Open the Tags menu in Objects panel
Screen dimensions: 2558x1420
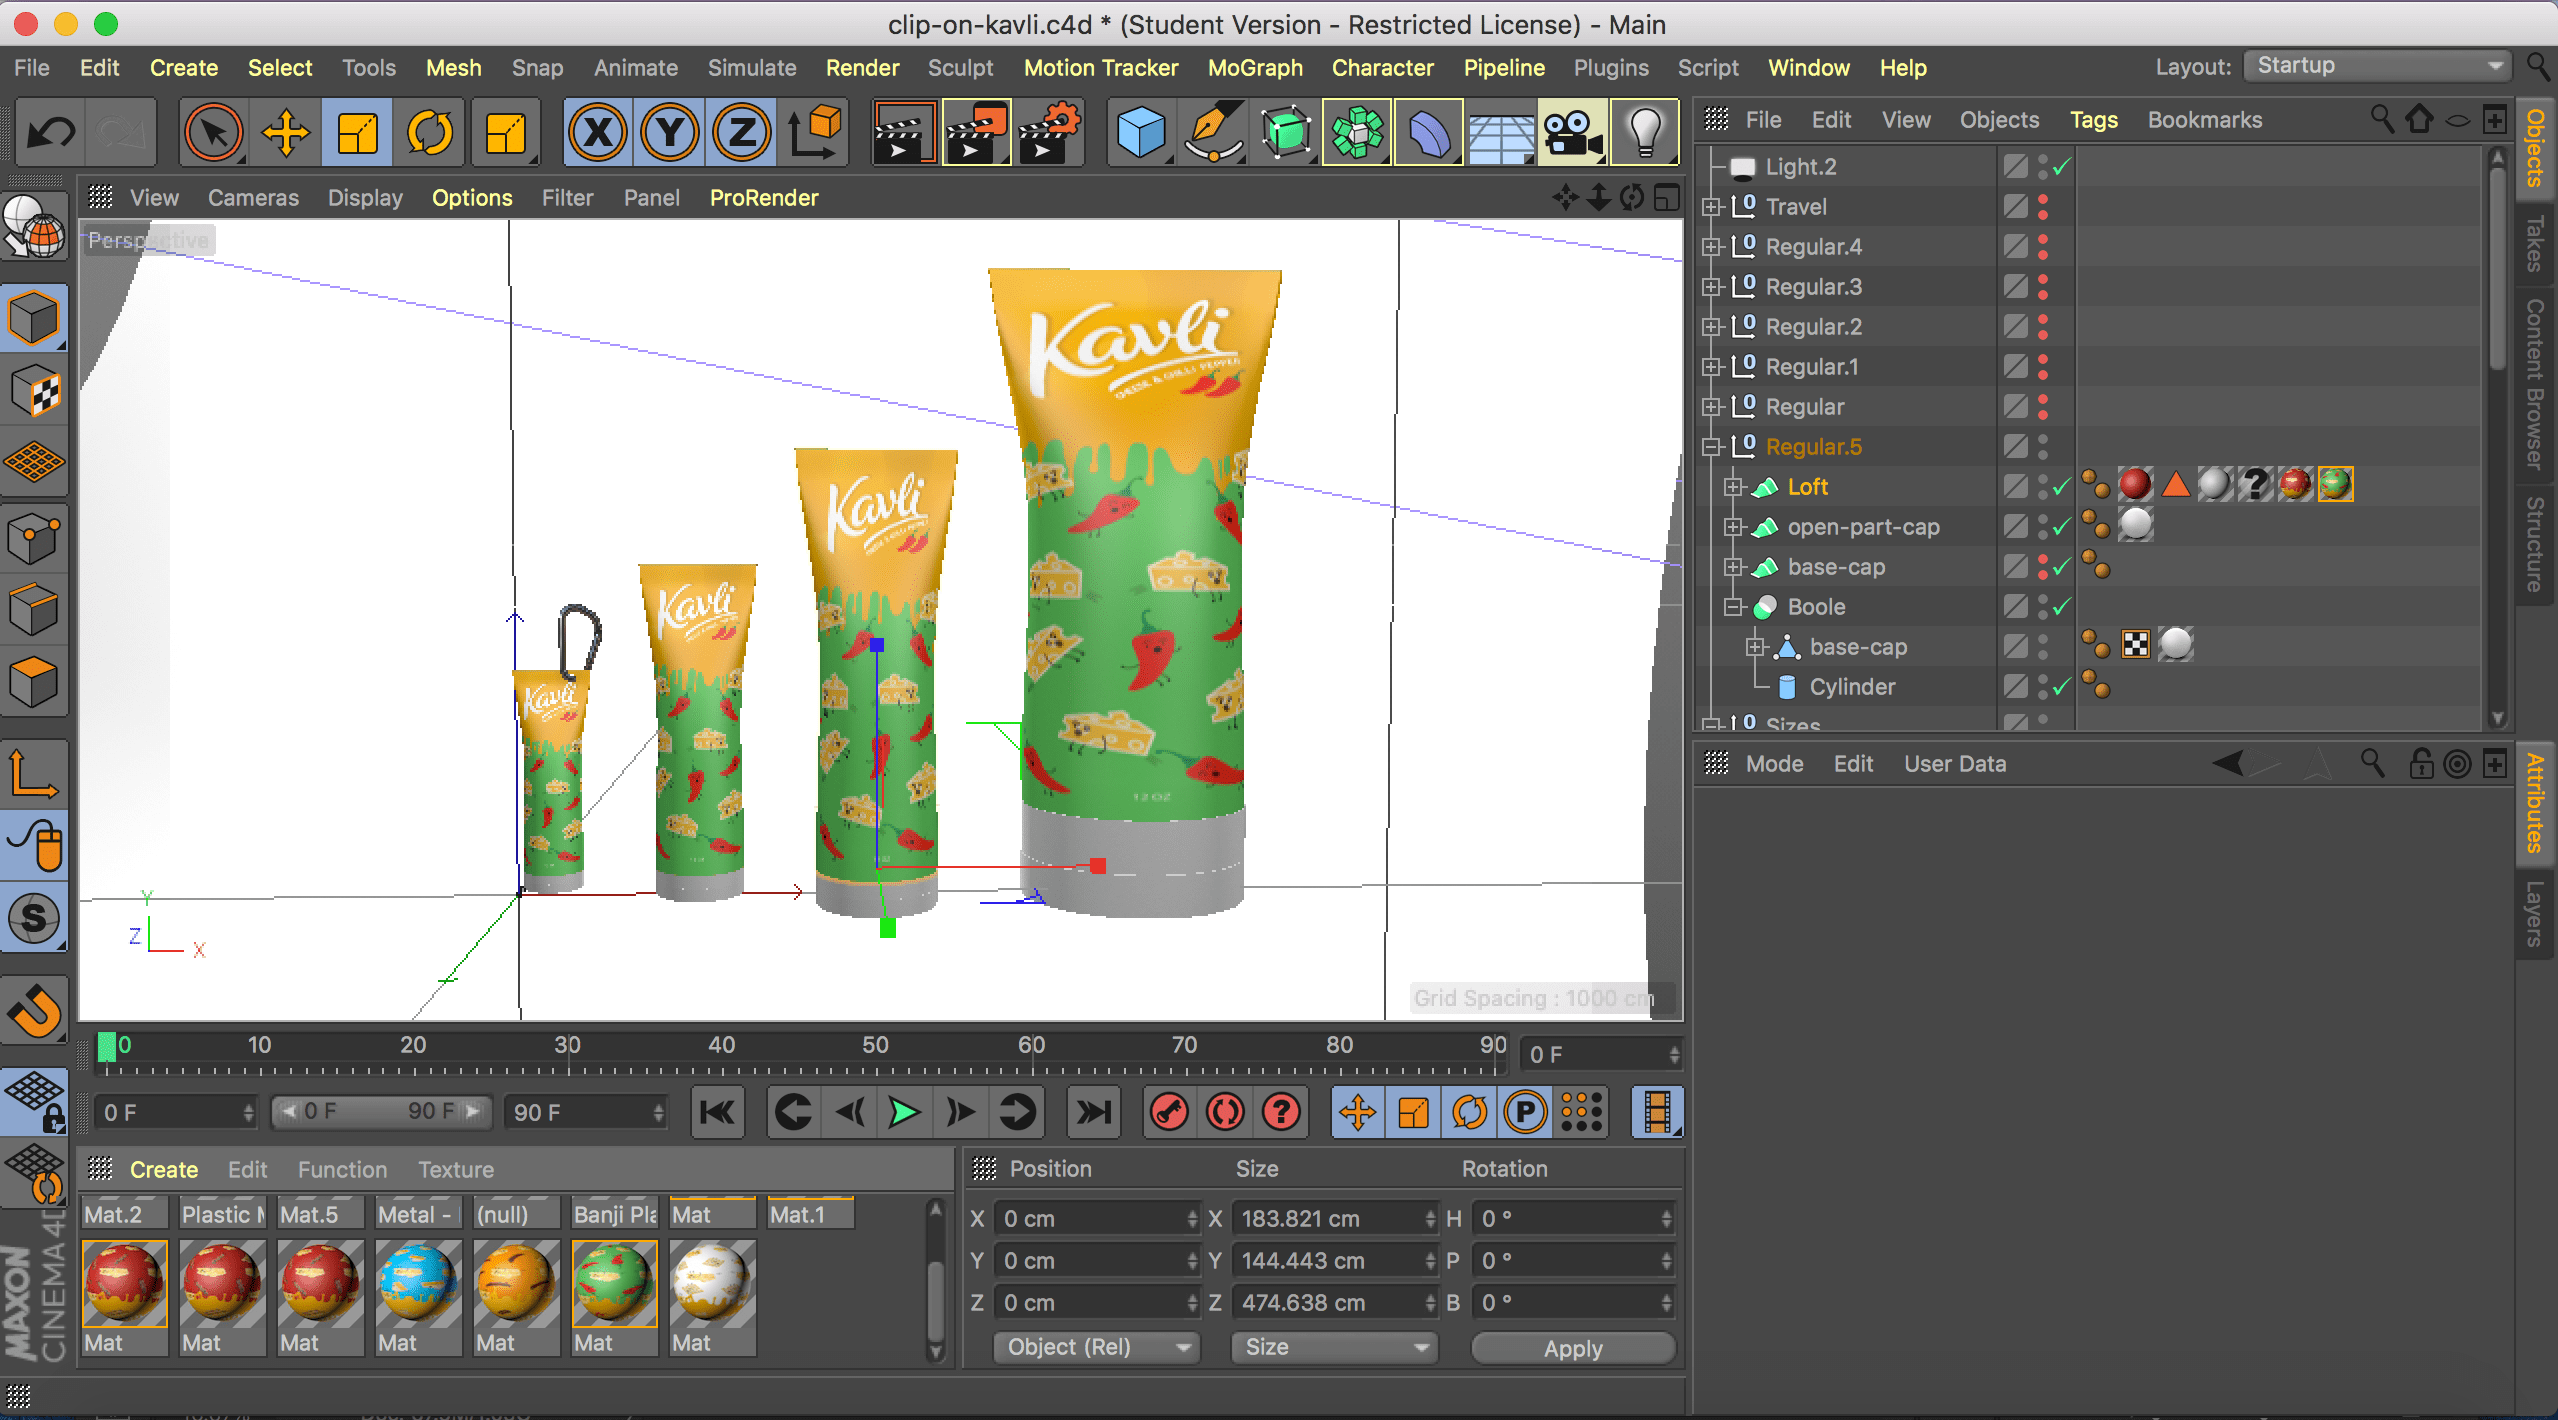point(2094,120)
